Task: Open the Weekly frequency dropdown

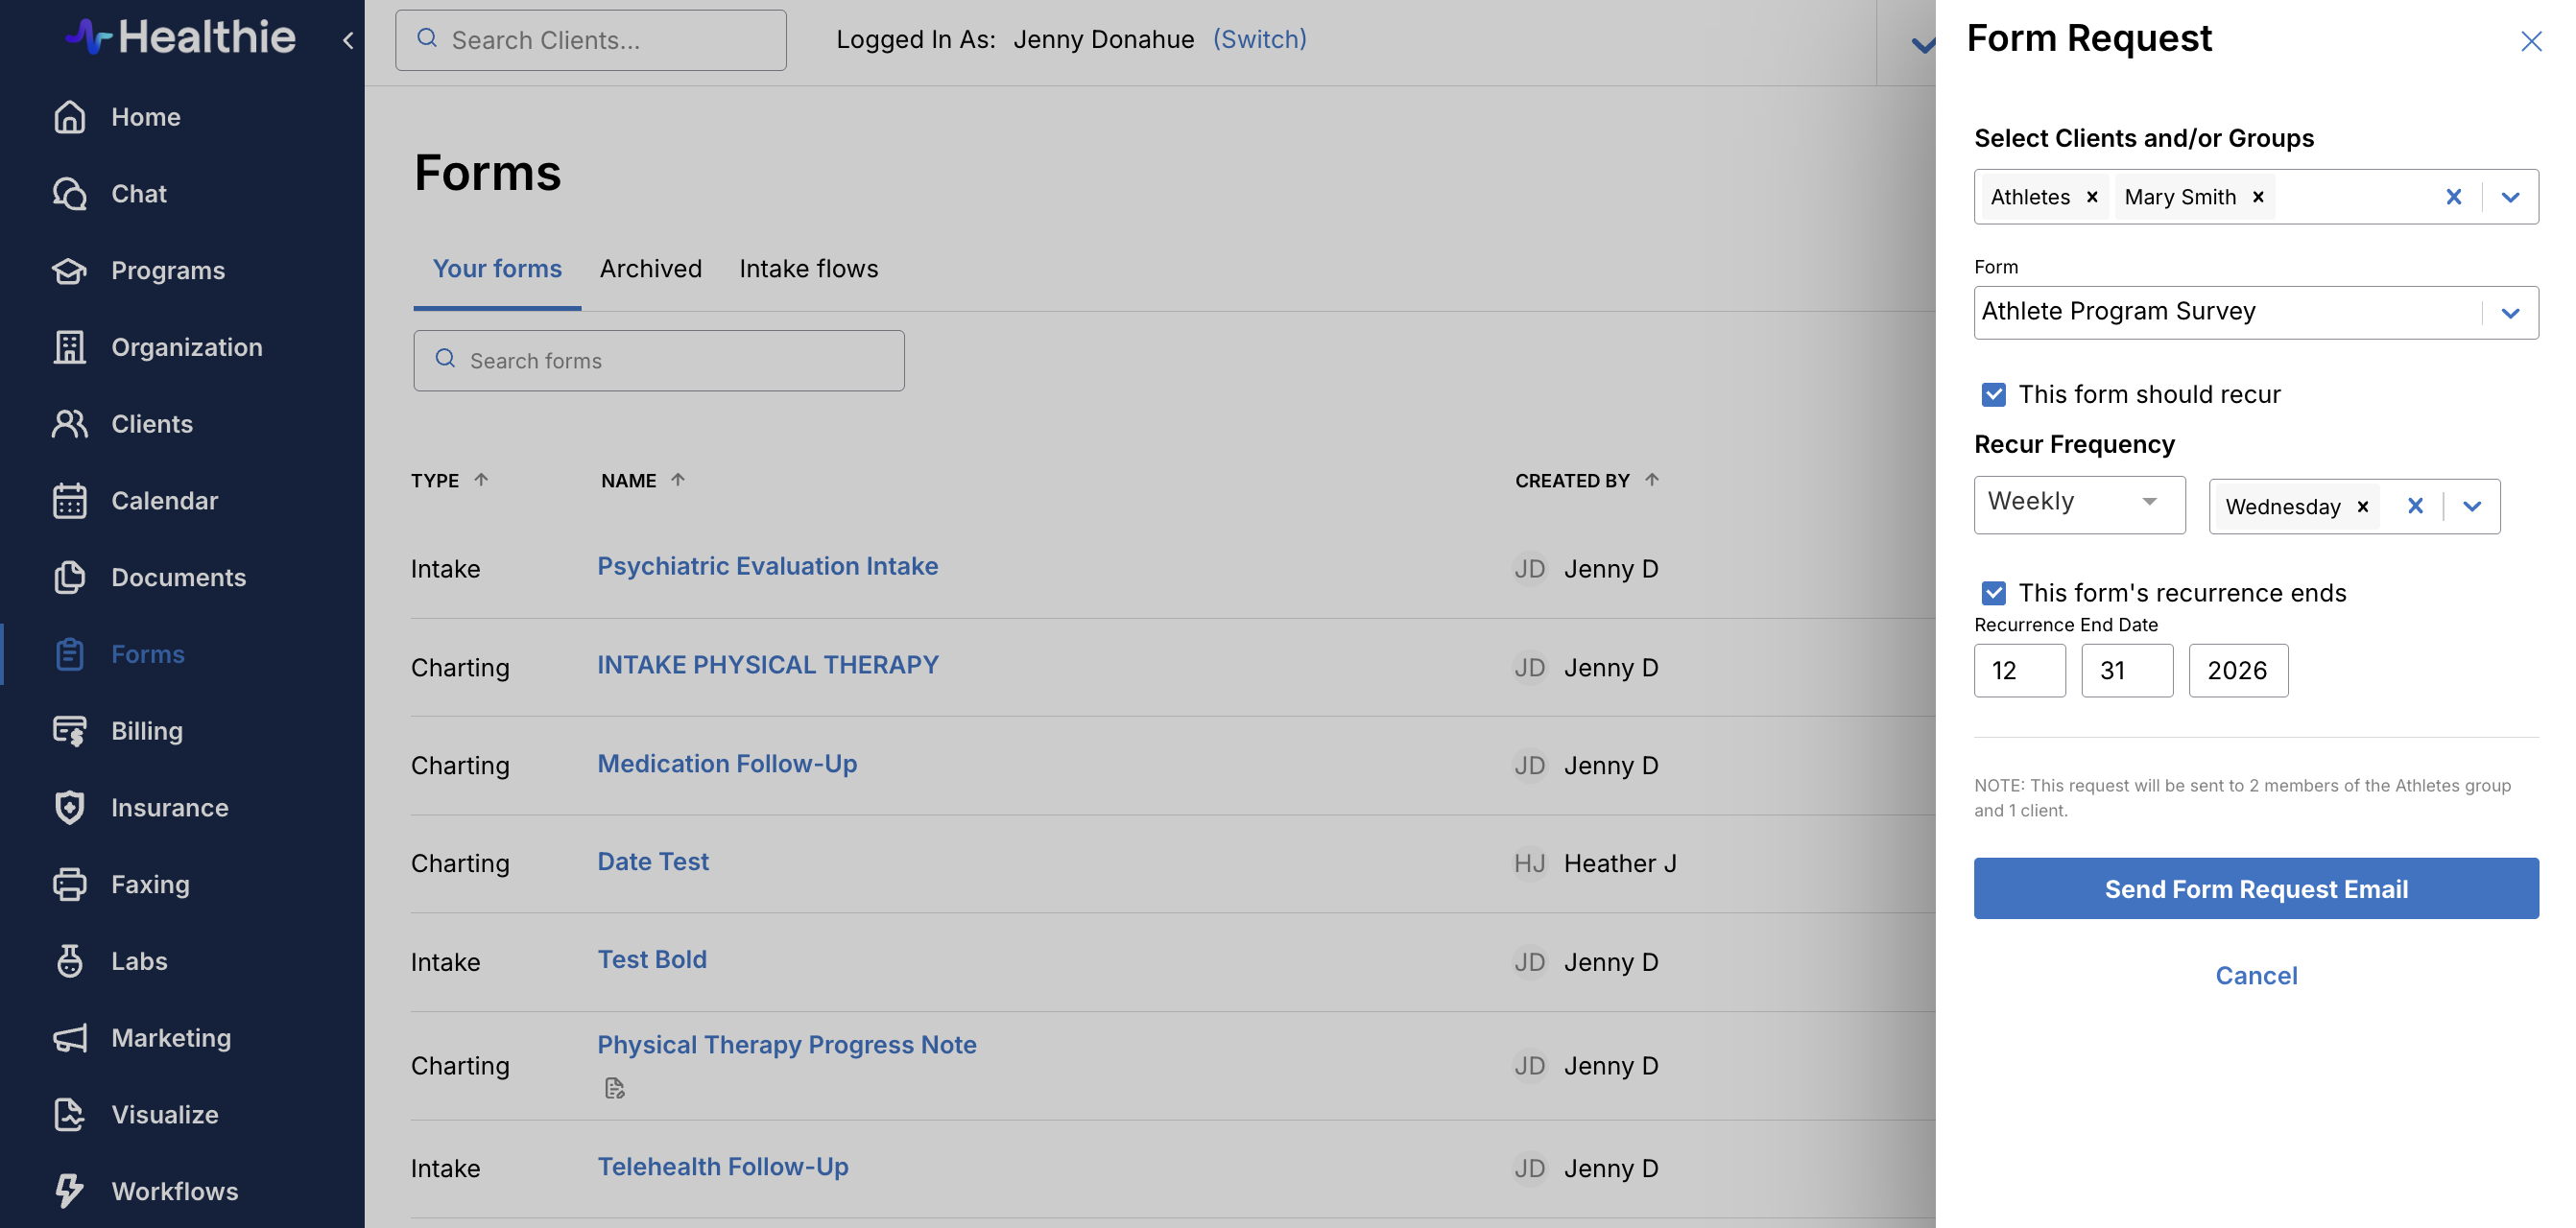Action: (x=2079, y=503)
